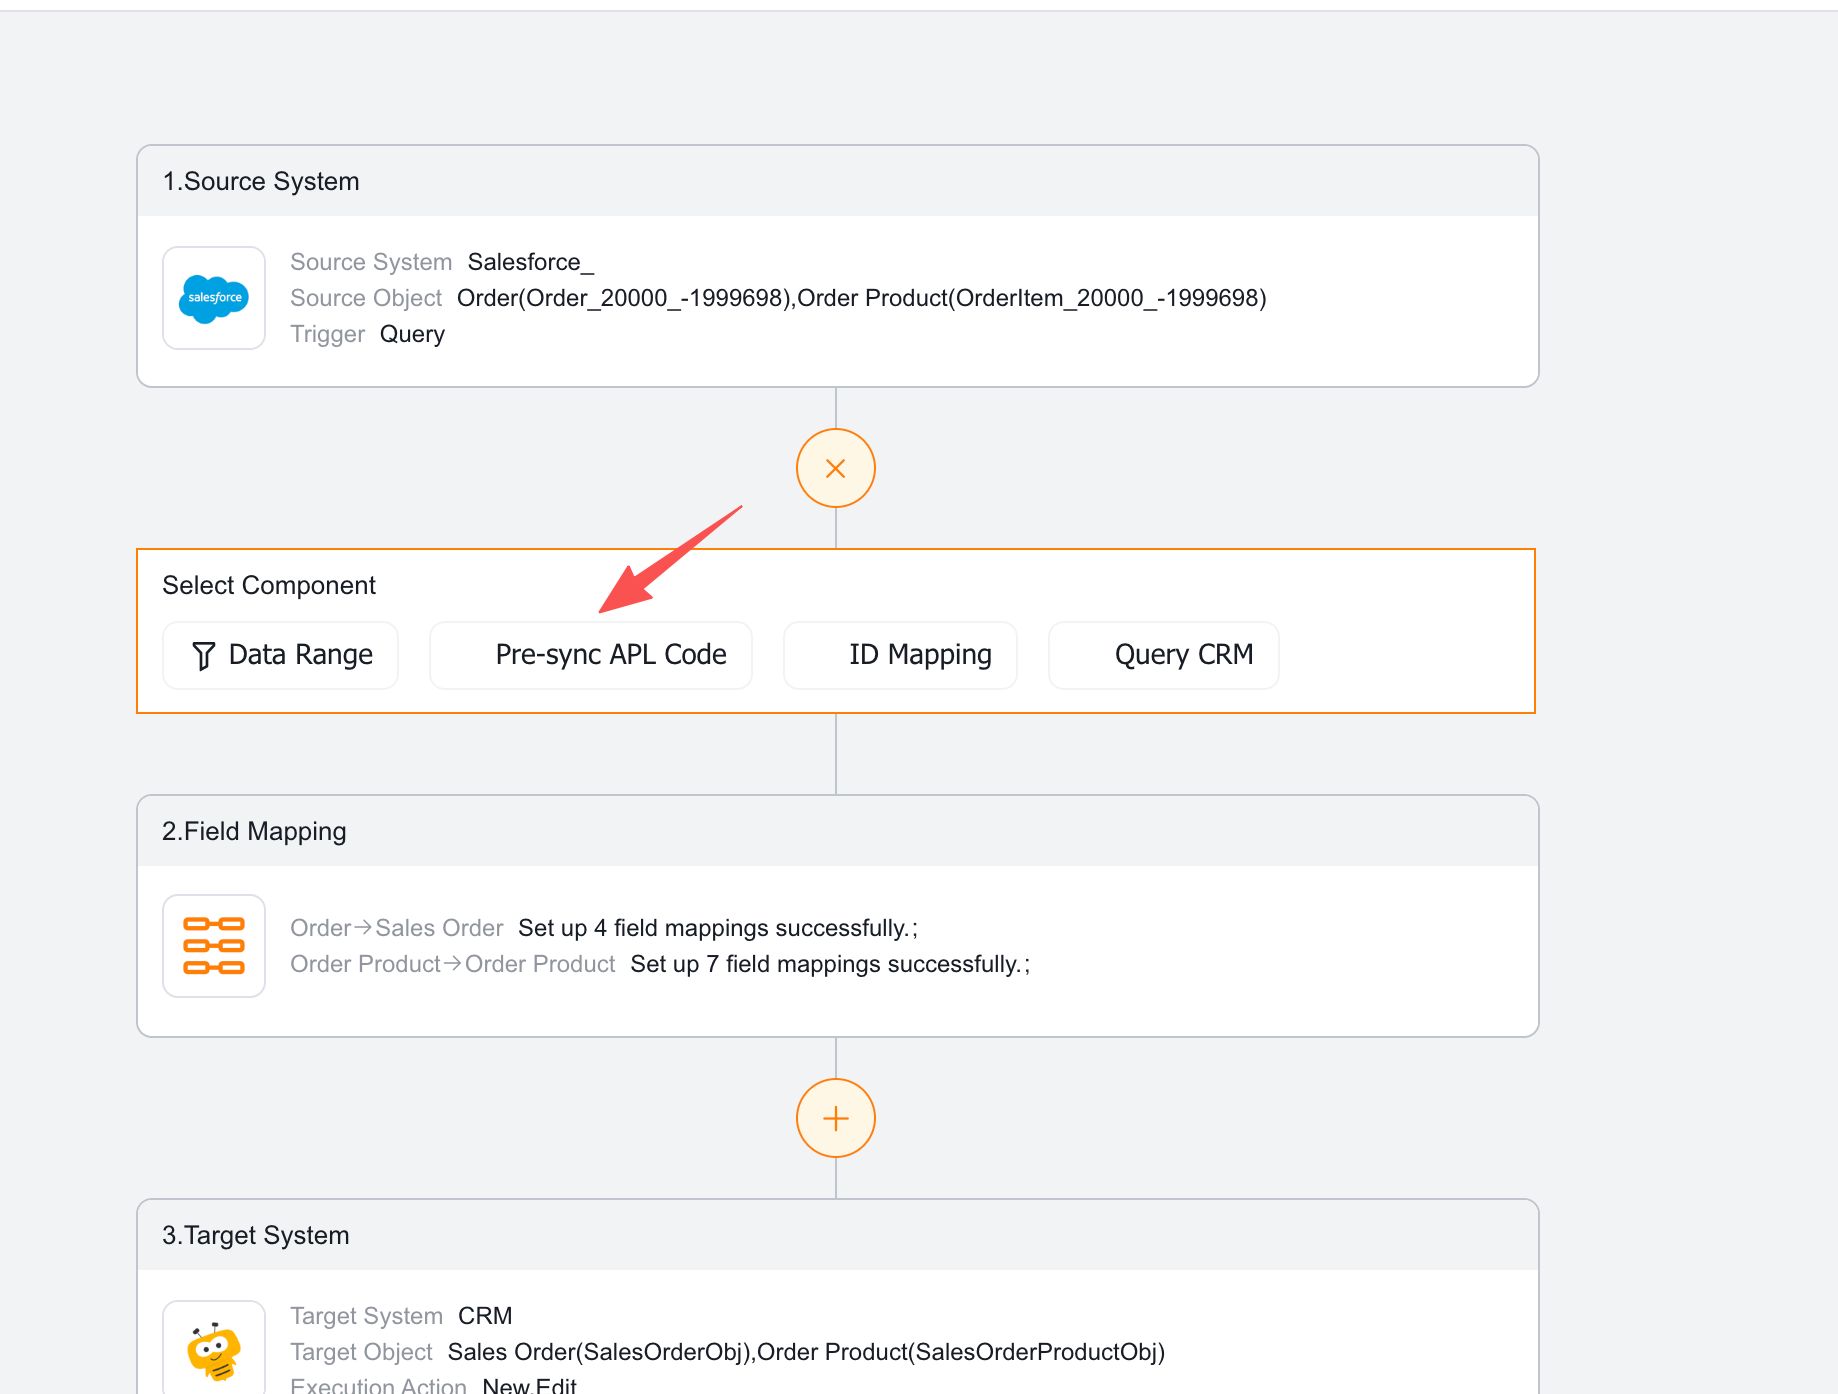Click the Salesforce cloud logo icon
1838x1394 pixels.
(214, 298)
